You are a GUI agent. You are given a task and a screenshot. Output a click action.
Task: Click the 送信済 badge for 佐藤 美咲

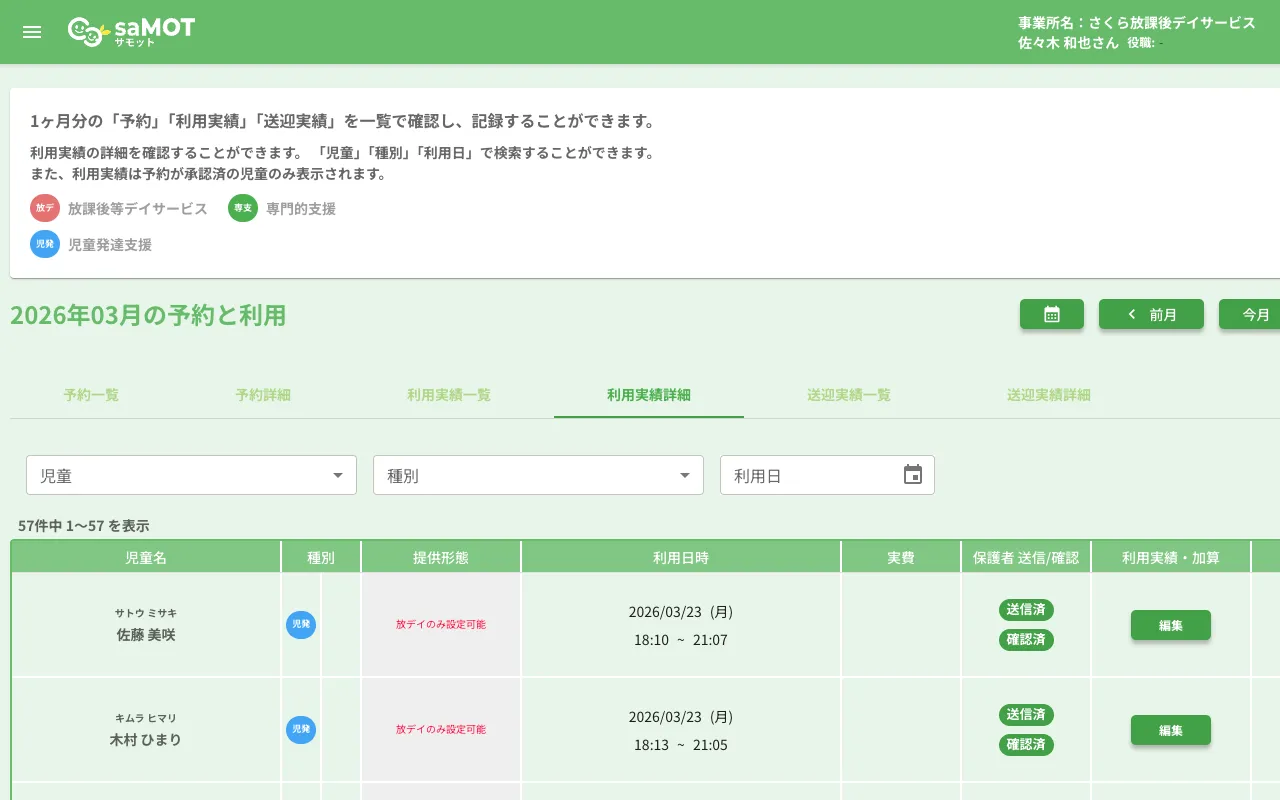point(1026,610)
